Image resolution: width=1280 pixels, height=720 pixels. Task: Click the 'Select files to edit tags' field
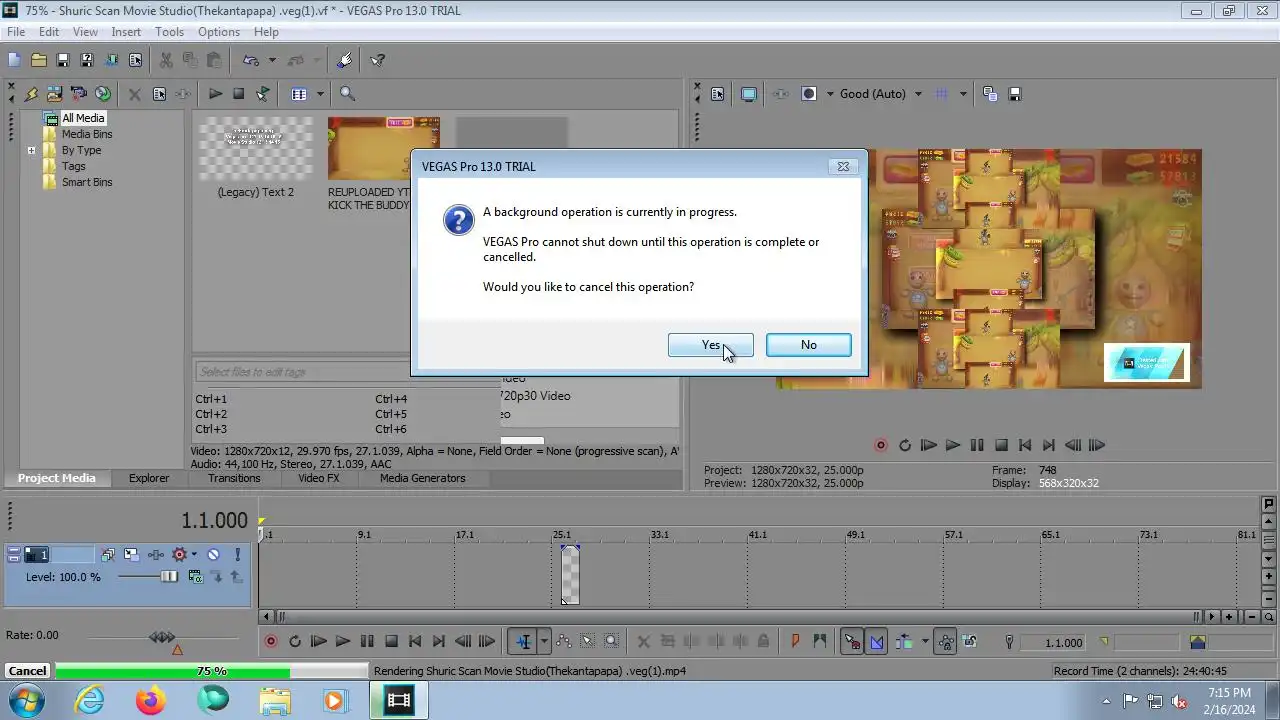[x=345, y=372]
